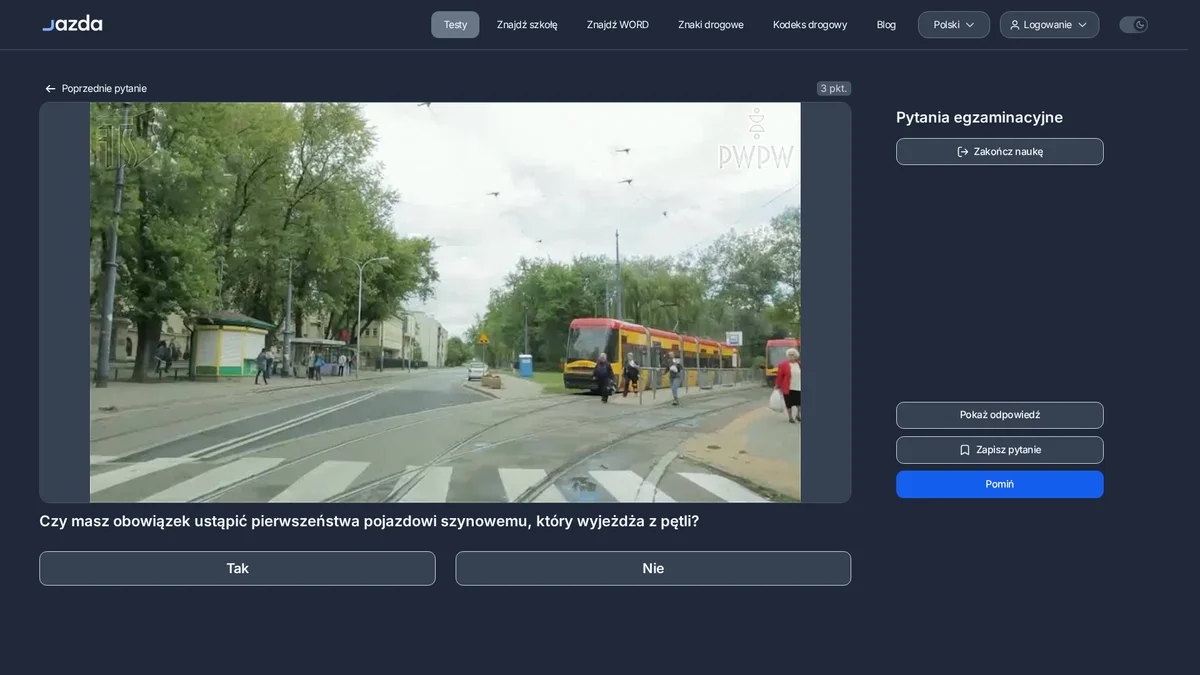Reveal answer with Pokaż odpowiedź
This screenshot has height=675, width=1200.
pos(1000,415)
